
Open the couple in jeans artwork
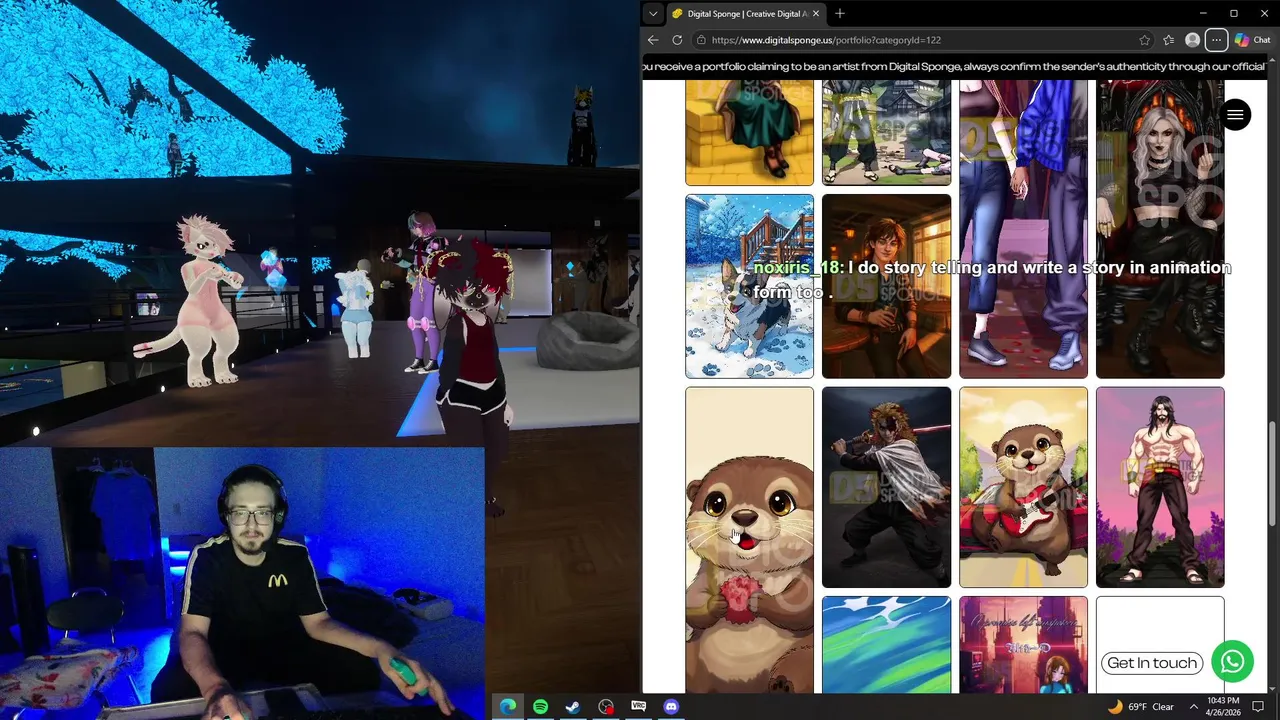pos(1023,229)
